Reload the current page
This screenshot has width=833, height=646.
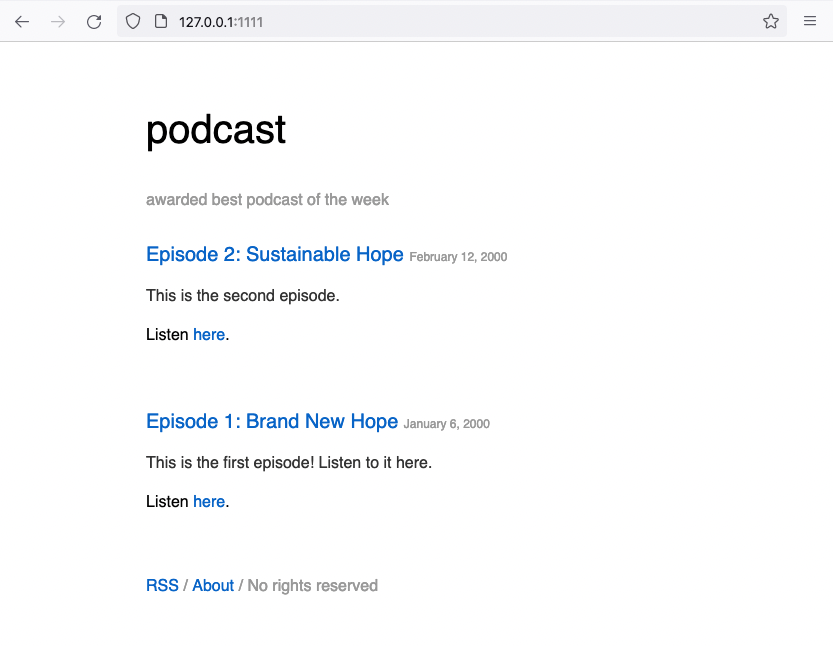(94, 21)
